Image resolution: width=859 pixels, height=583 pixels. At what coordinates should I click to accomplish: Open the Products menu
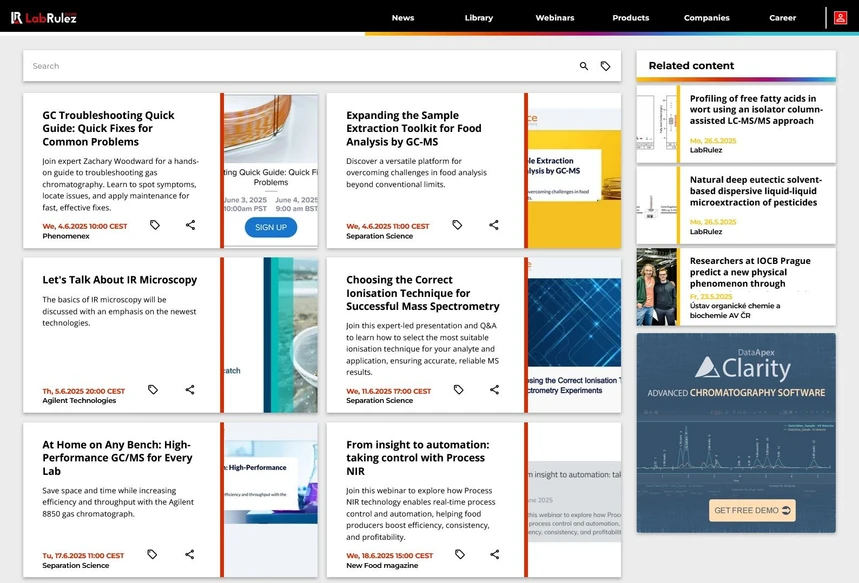point(631,18)
